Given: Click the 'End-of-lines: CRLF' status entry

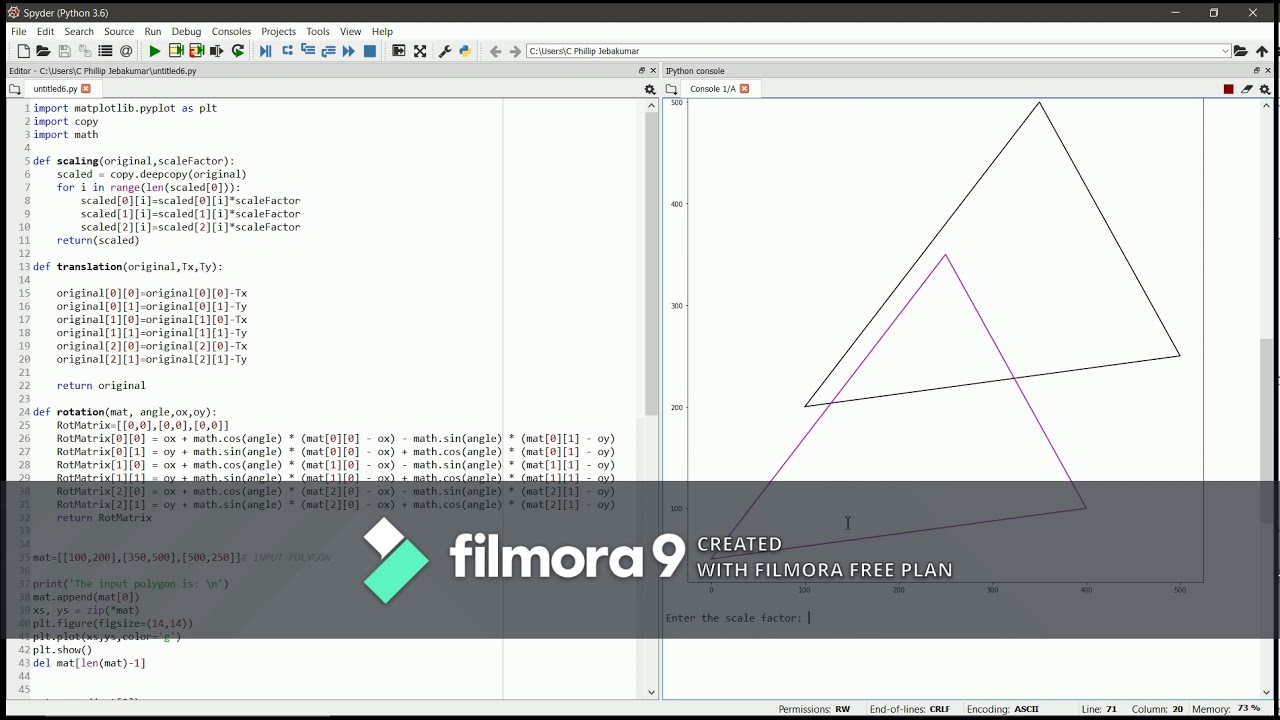Looking at the screenshot, I should pos(910,709).
